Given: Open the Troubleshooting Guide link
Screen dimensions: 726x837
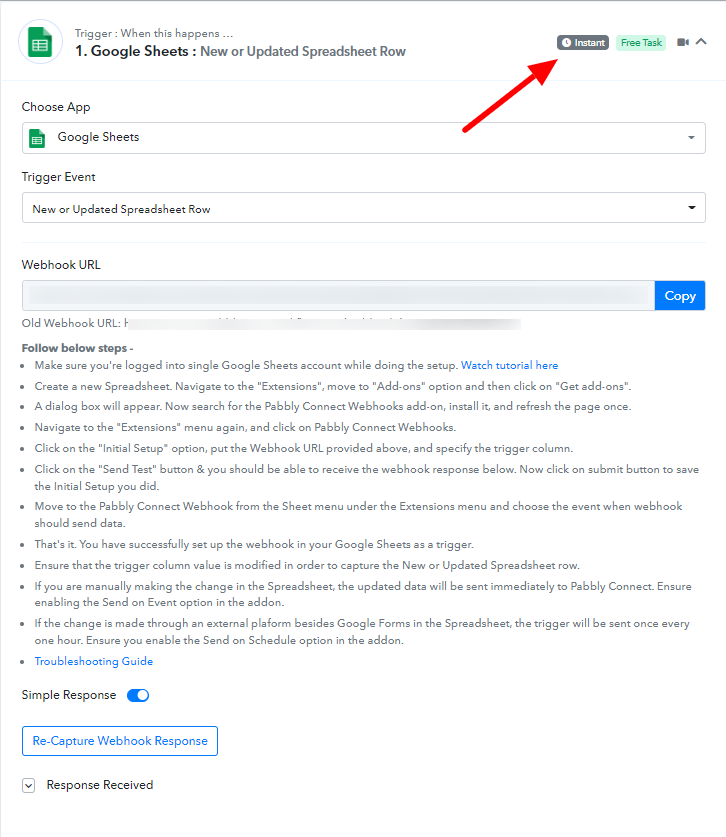Looking at the screenshot, I should pos(94,661).
